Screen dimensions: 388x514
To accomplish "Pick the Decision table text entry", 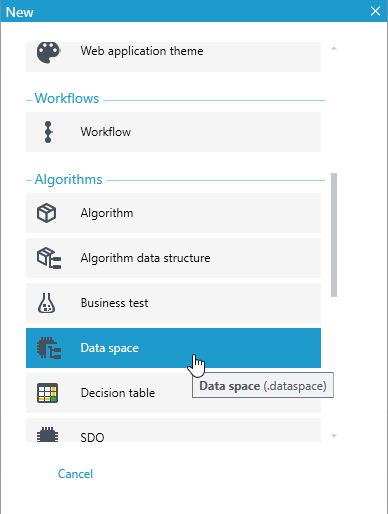I will 118,393.
